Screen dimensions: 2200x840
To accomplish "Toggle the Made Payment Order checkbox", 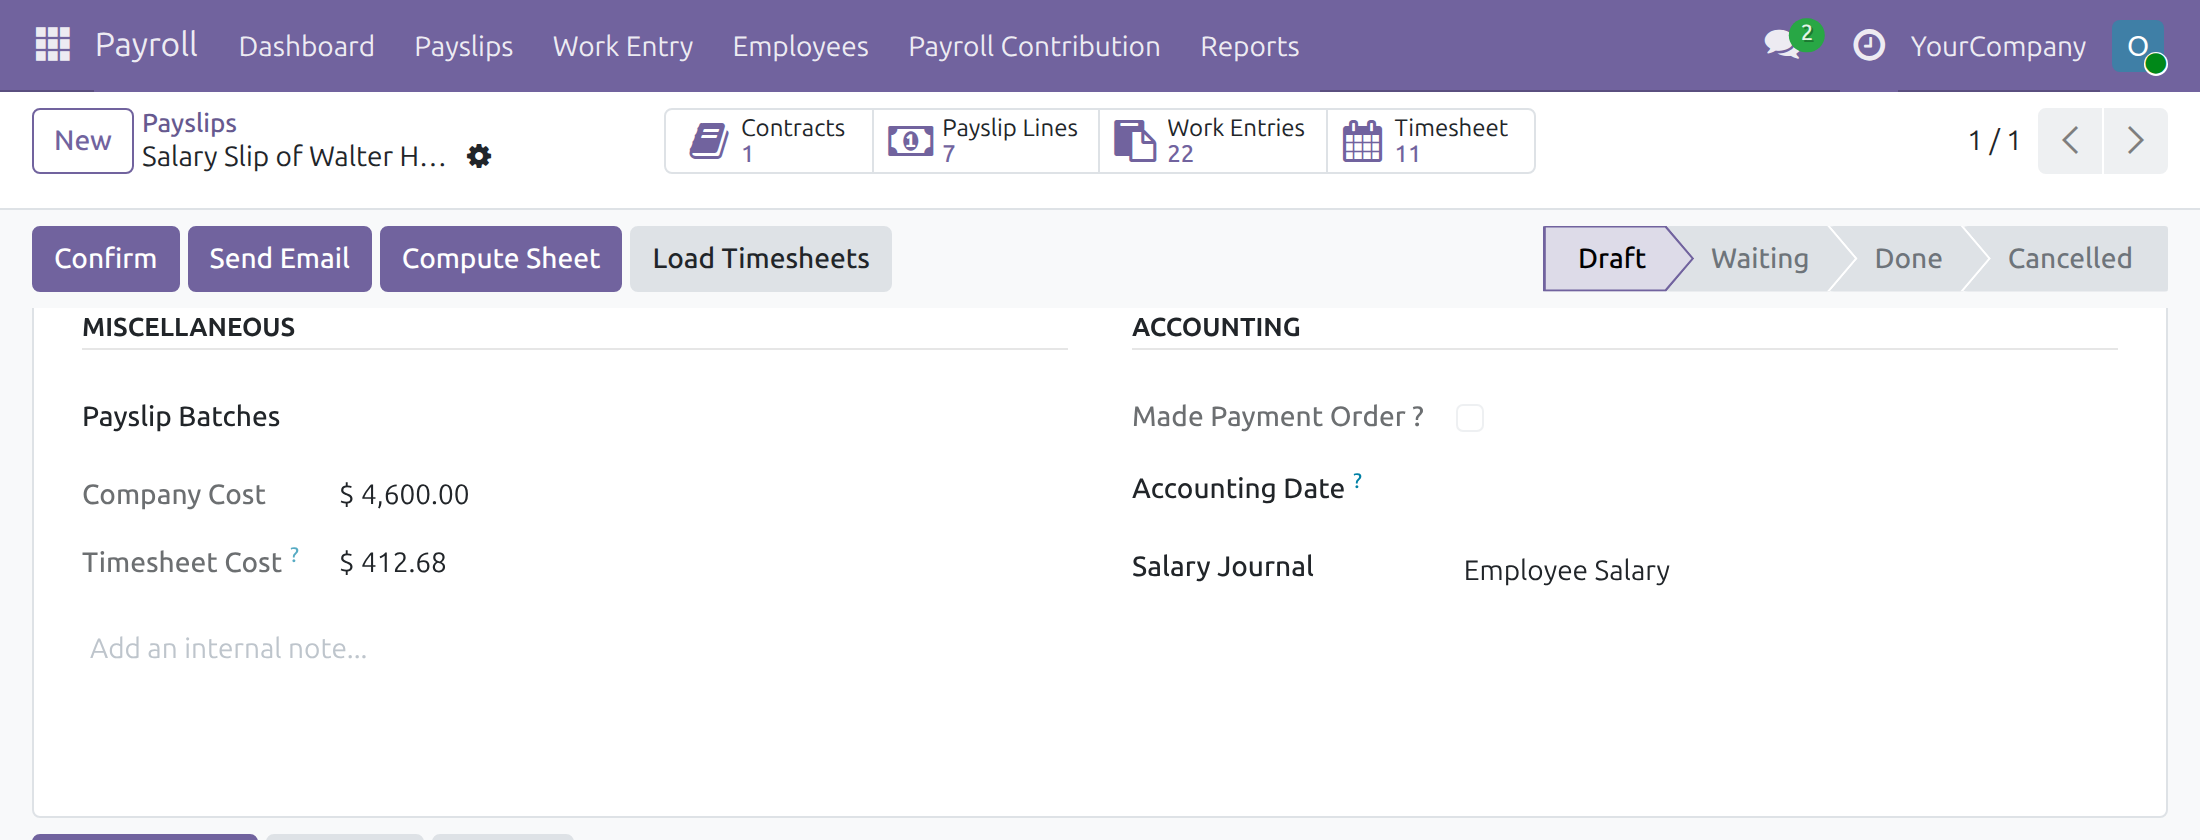I will coord(1470,418).
